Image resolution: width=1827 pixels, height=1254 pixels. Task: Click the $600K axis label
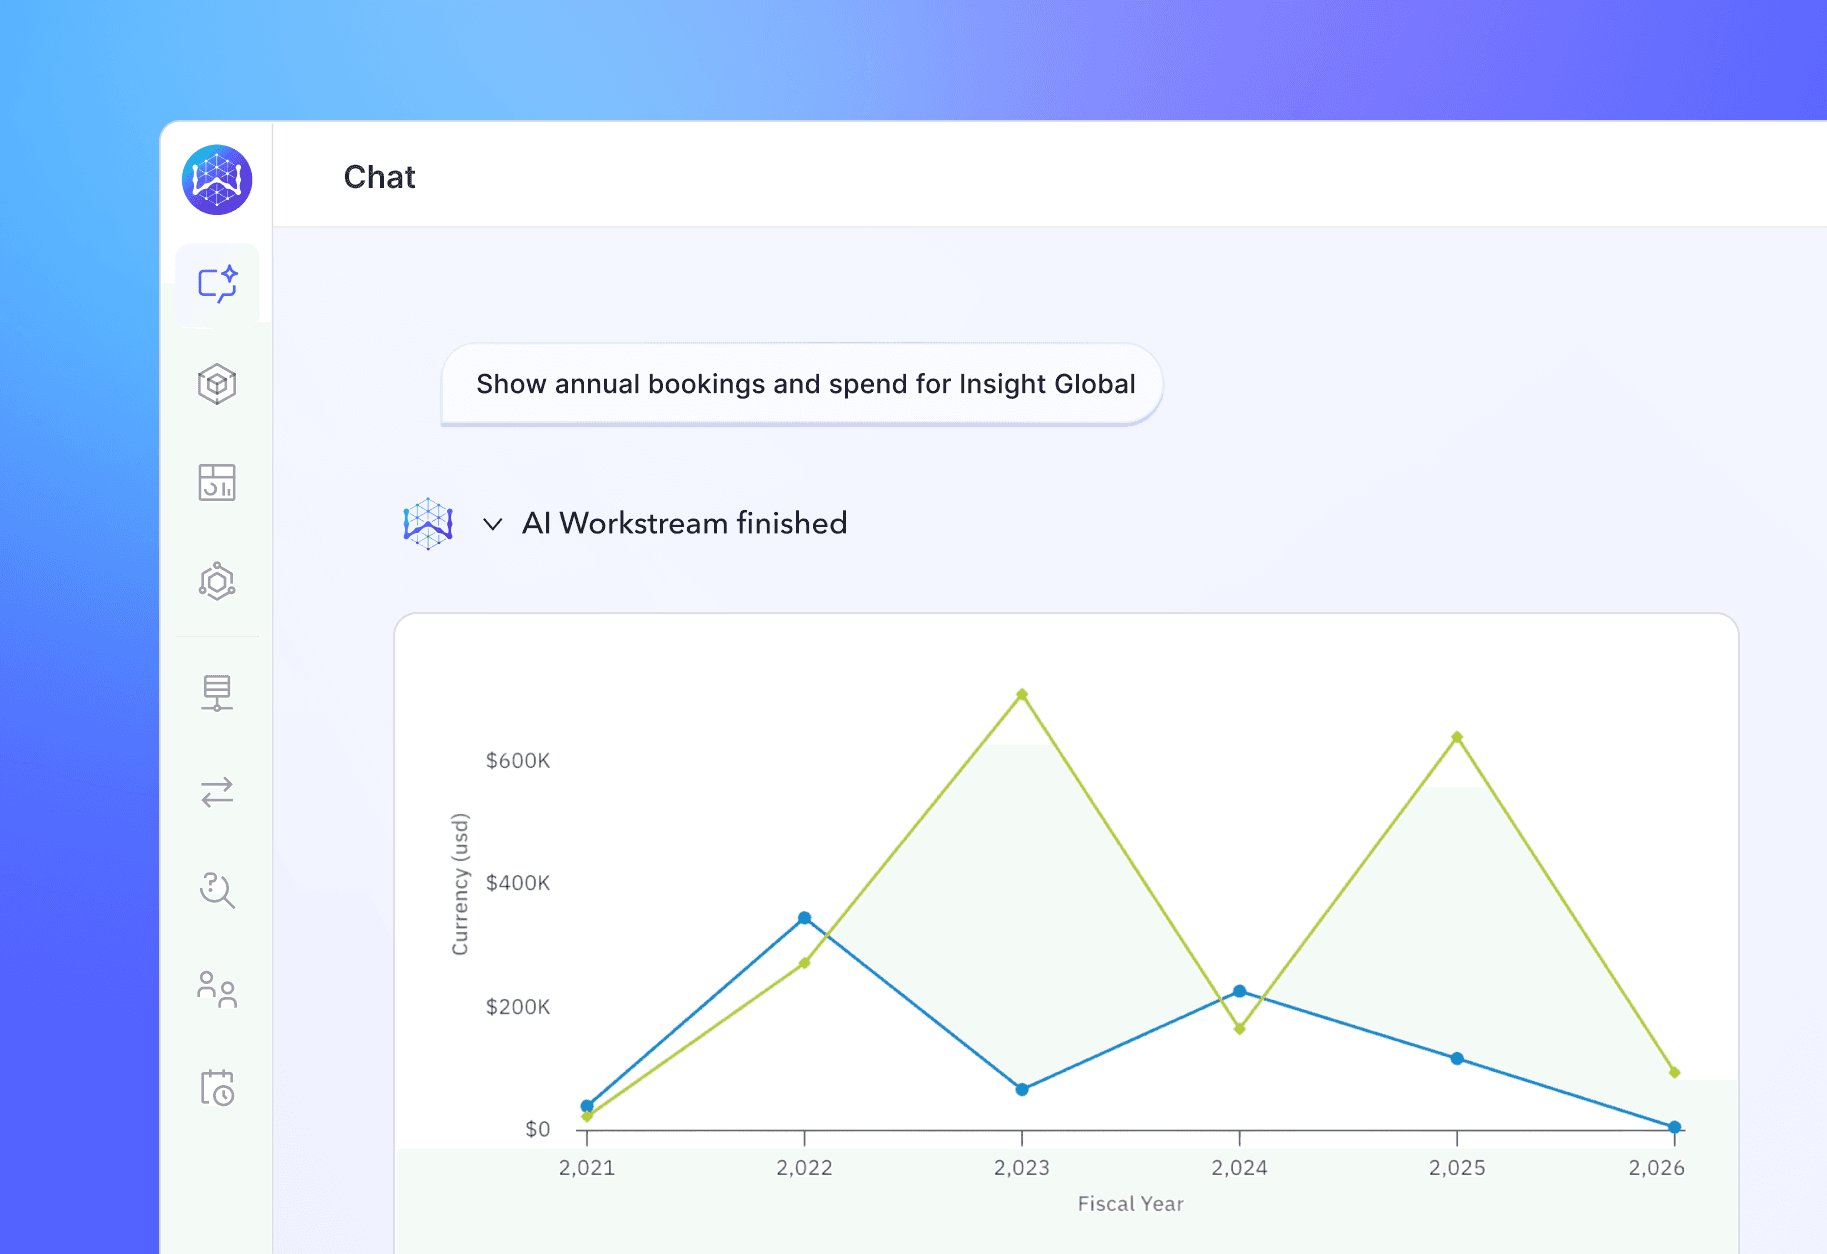coord(518,761)
